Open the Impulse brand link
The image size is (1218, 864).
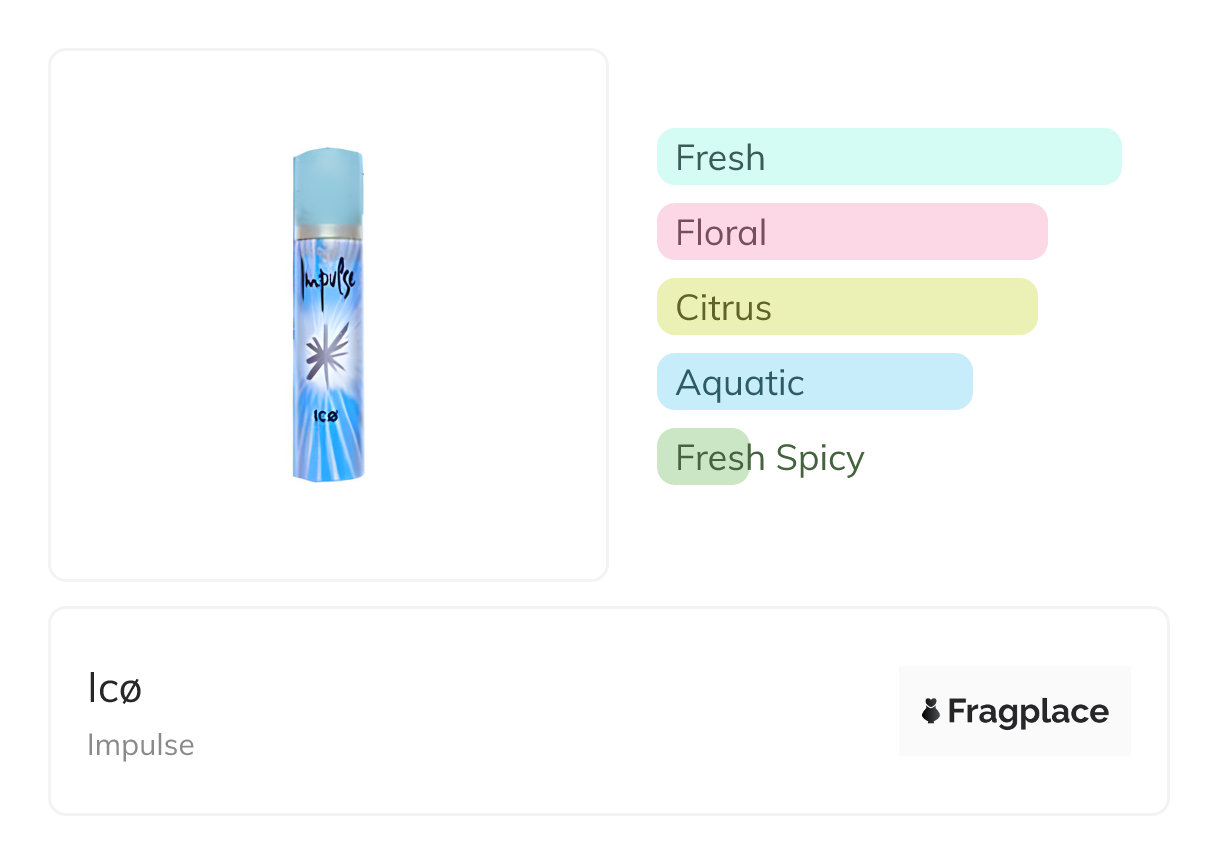tap(140, 745)
